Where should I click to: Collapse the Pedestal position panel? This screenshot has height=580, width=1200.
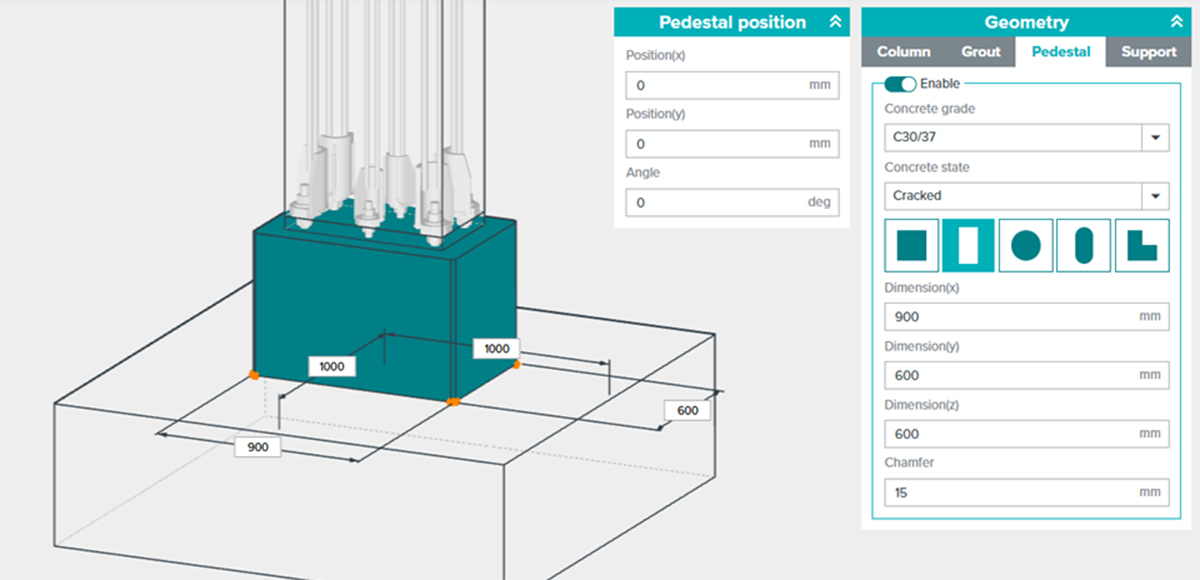point(835,22)
